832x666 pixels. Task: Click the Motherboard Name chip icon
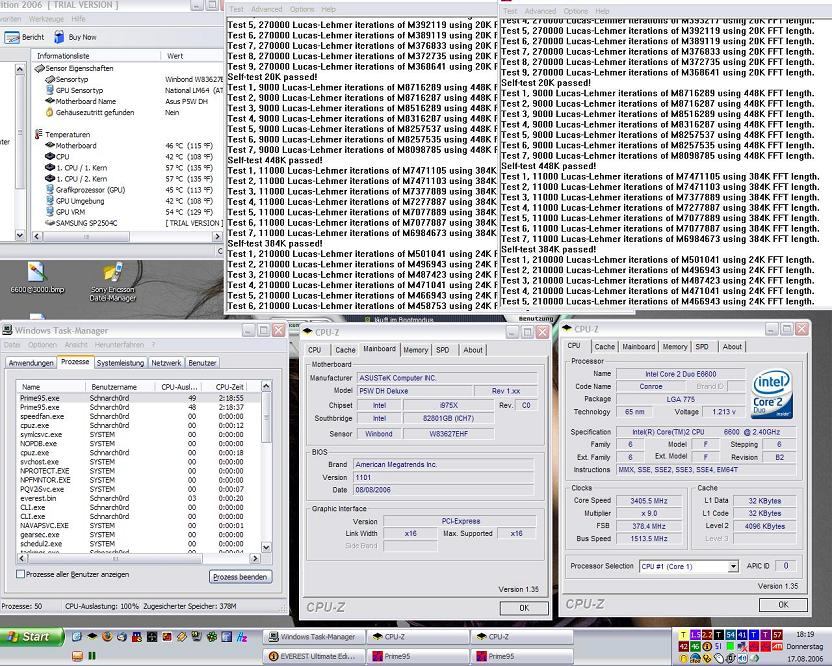tap(50, 101)
